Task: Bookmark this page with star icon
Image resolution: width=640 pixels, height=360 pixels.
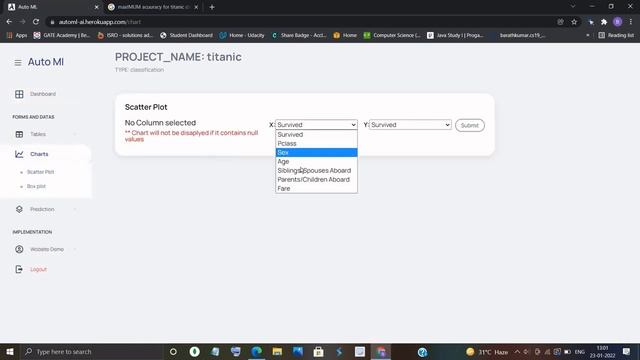Action: pos(574,22)
